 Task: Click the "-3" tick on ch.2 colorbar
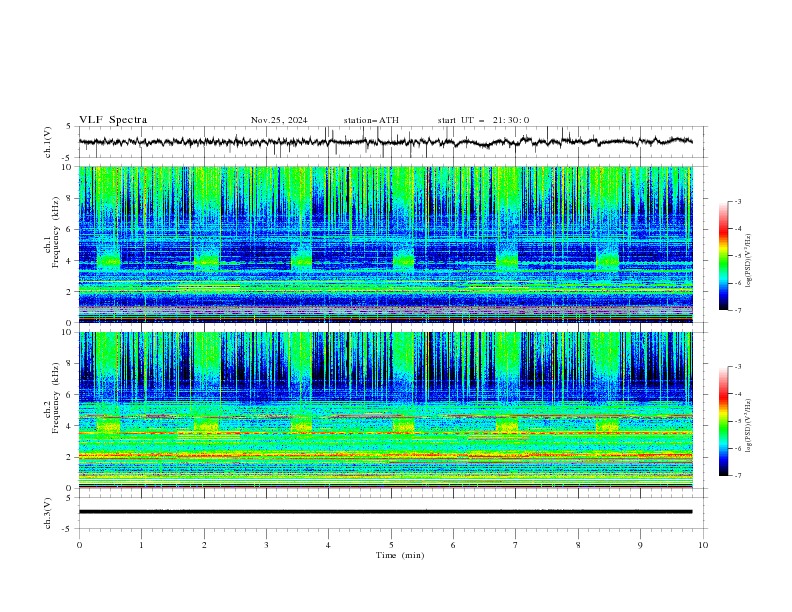[738, 367]
